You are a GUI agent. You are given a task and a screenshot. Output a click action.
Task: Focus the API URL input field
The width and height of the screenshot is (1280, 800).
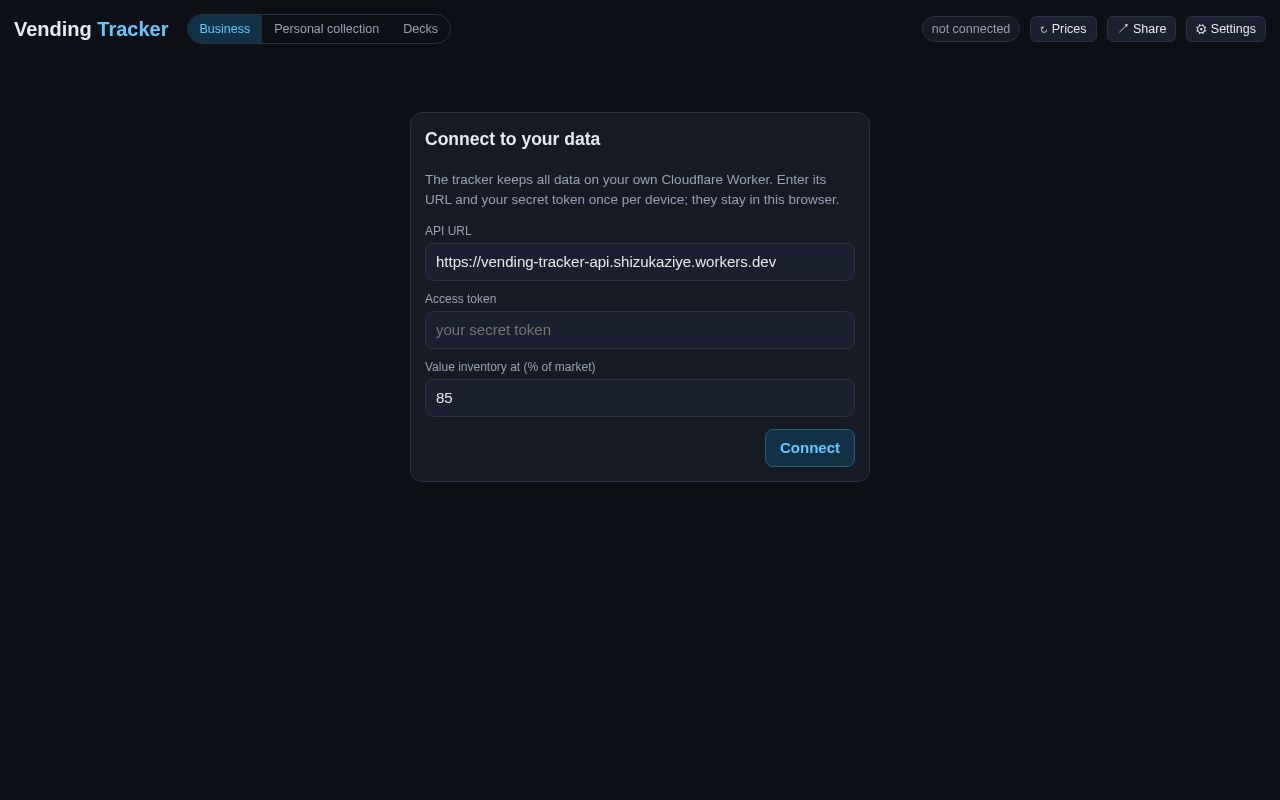point(640,262)
